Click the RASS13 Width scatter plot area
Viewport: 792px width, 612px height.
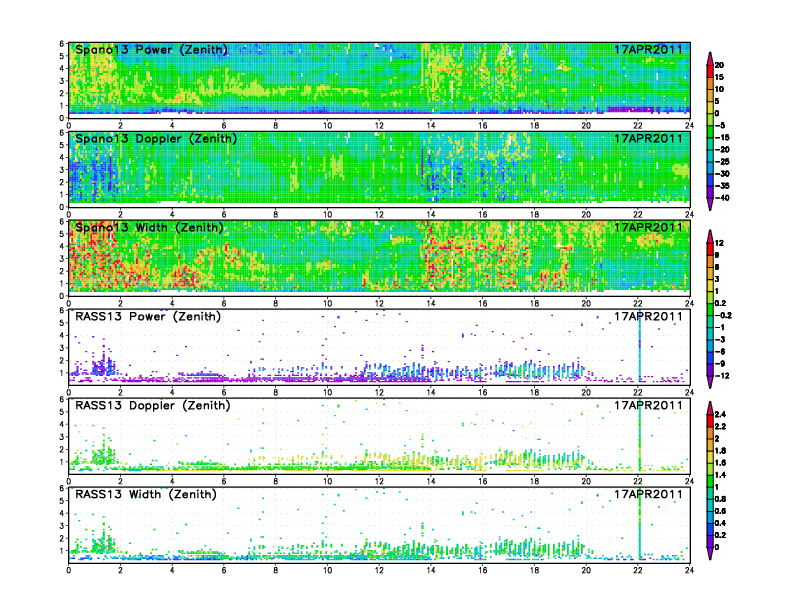[379, 525]
